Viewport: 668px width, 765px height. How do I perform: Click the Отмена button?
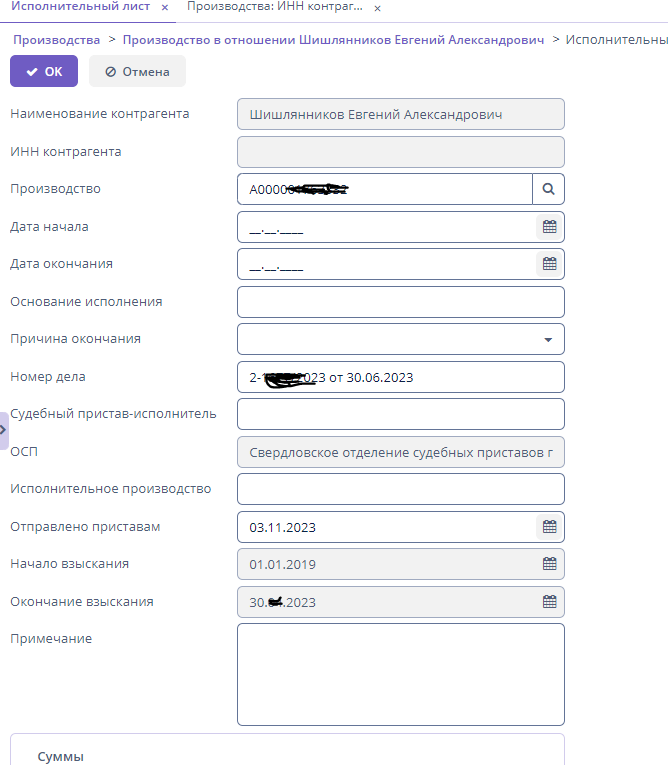click(x=138, y=71)
